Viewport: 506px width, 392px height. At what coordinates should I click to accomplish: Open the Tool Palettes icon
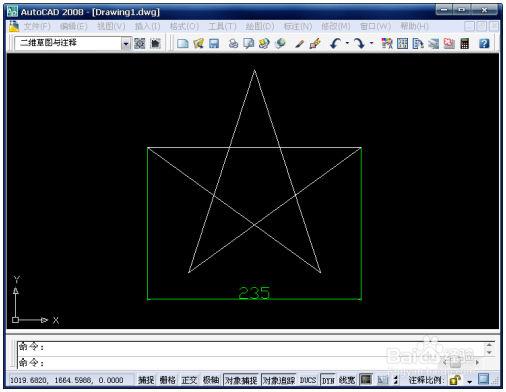coord(418,43)
